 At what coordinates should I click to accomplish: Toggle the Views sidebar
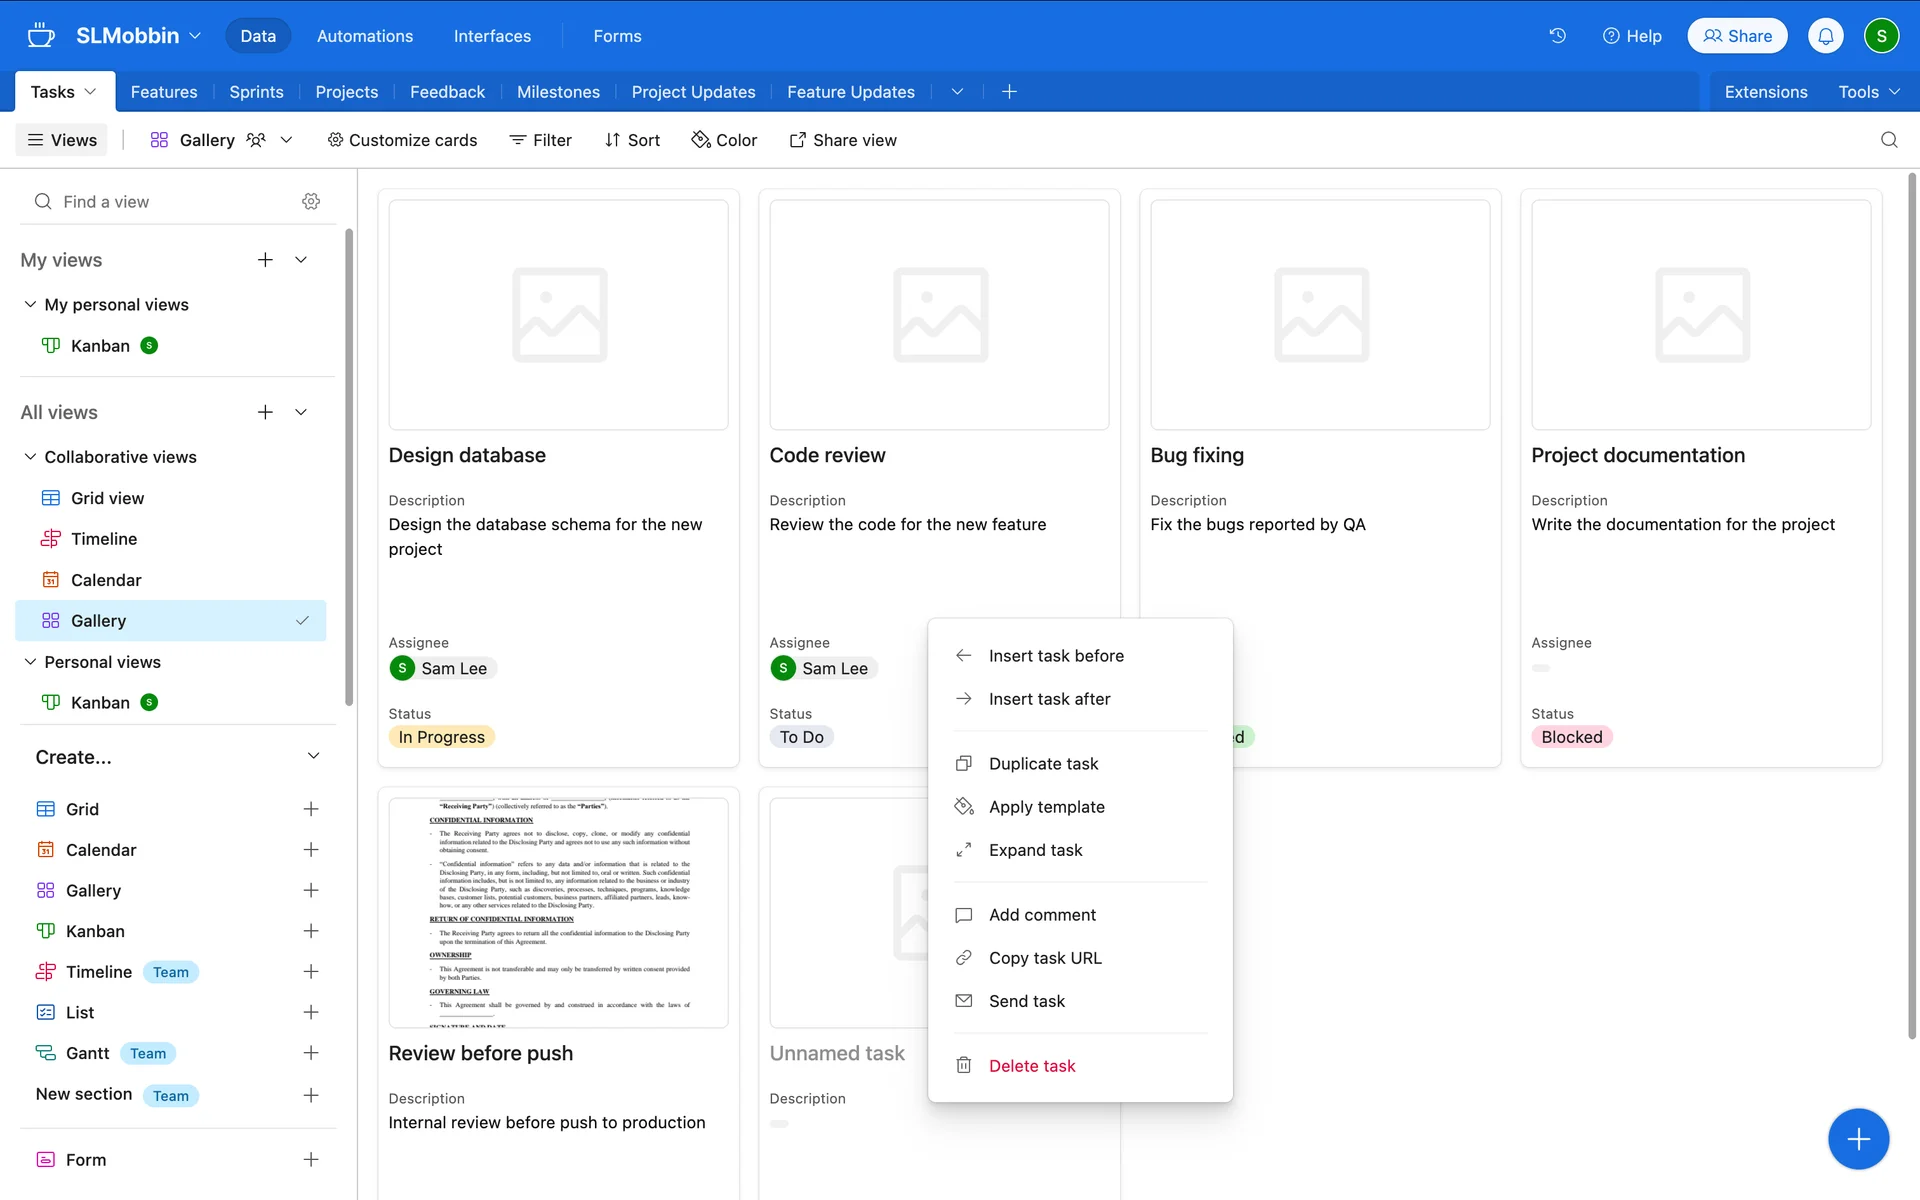click(x=62, y=140)
